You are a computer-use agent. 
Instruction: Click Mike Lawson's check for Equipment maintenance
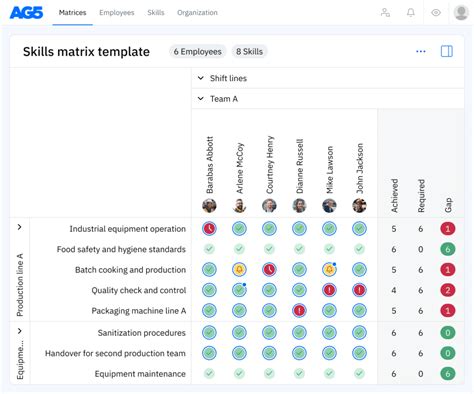(329, 373)
